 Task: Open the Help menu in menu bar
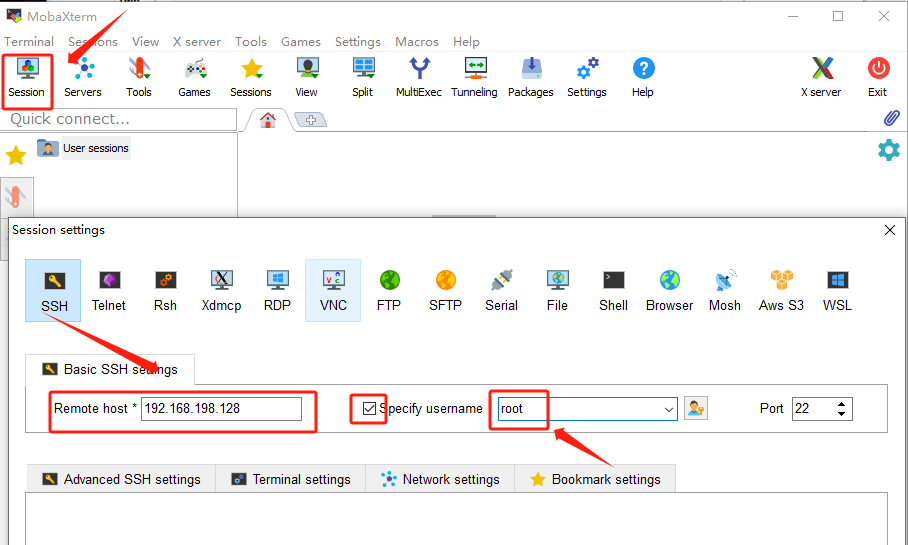pos(466,42)
